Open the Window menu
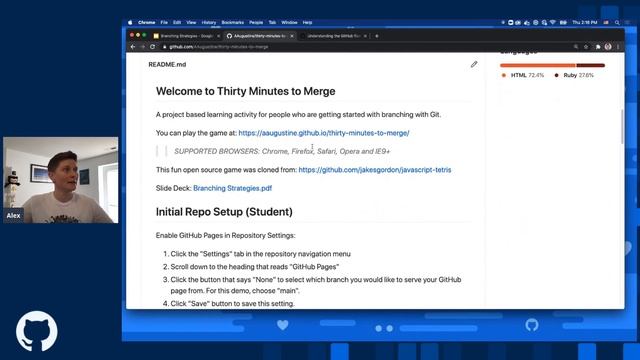The width and height of the screenshot is (640, 360). click(289, 22)
